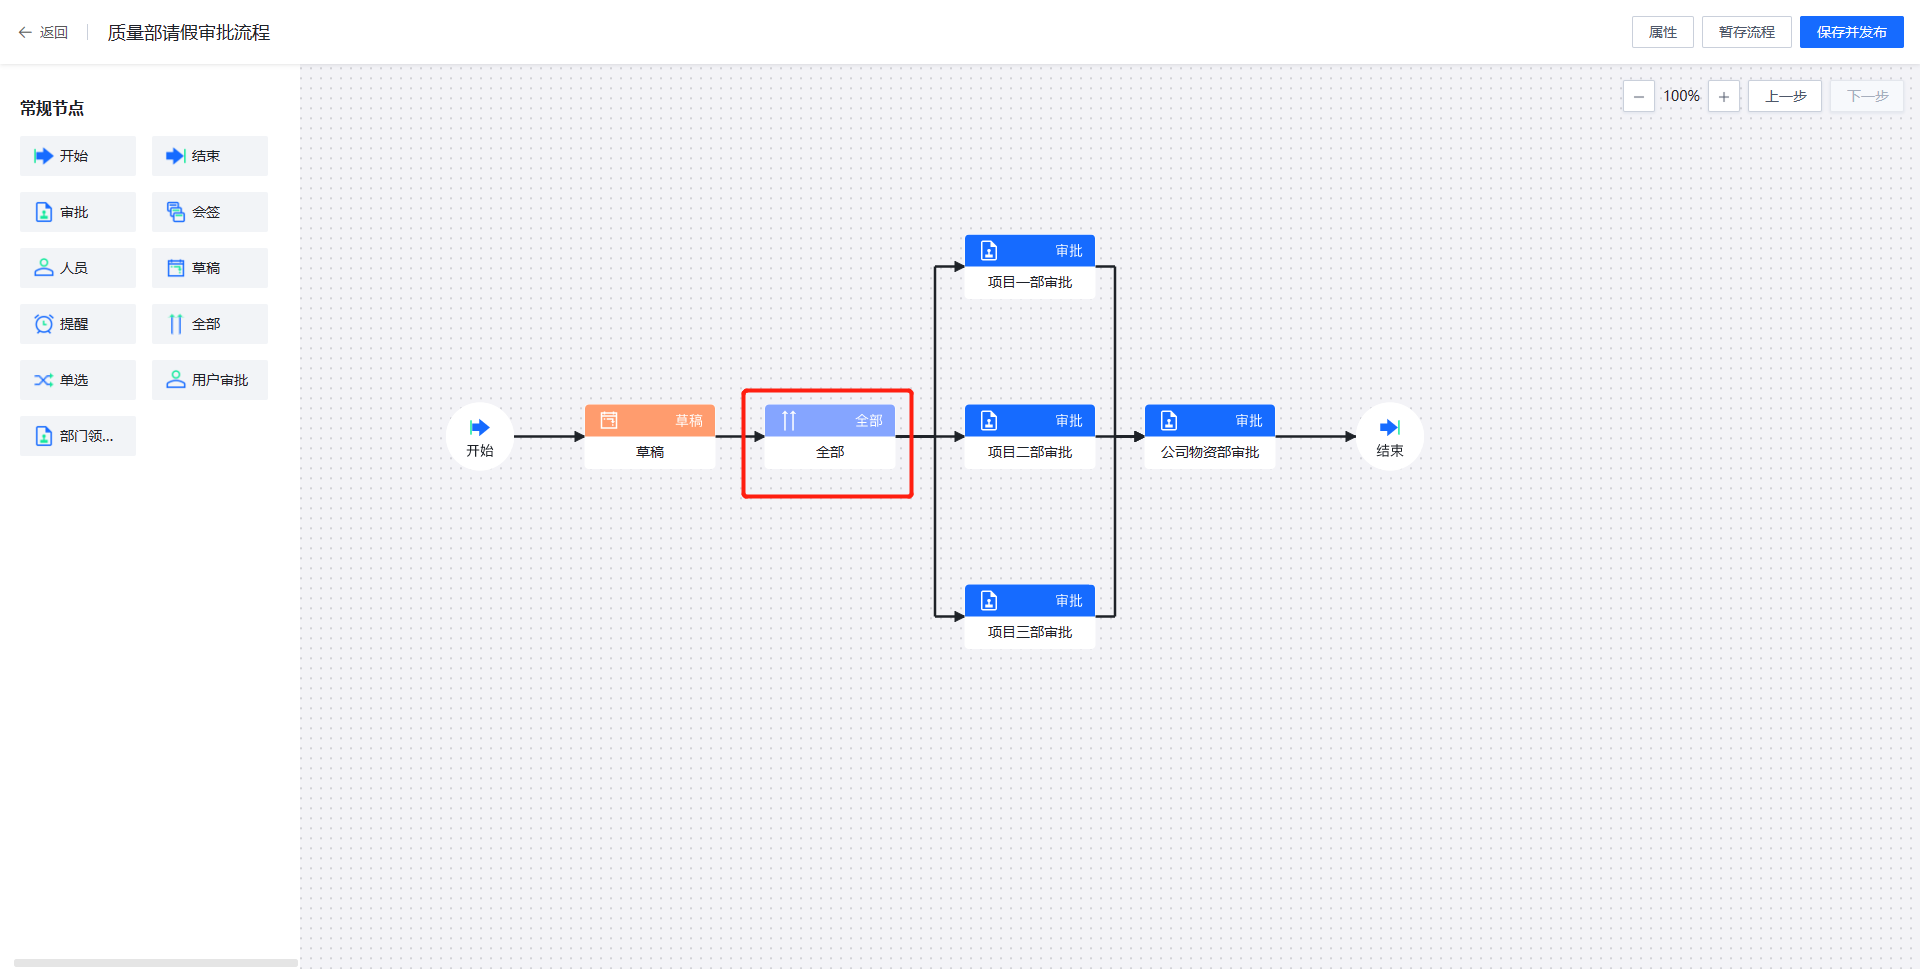Undo with 上一步 button
The image size is (1920, 969).
coord(1785,97)
